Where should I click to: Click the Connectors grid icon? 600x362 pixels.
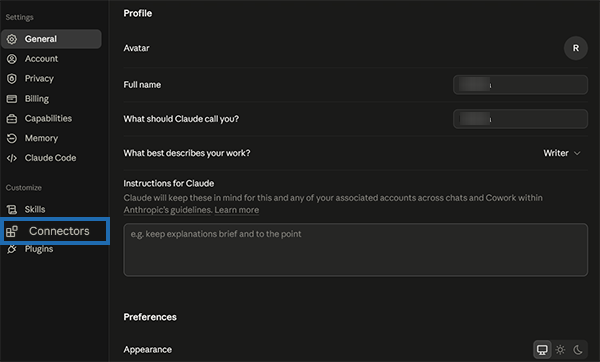(x=12, y=231)
